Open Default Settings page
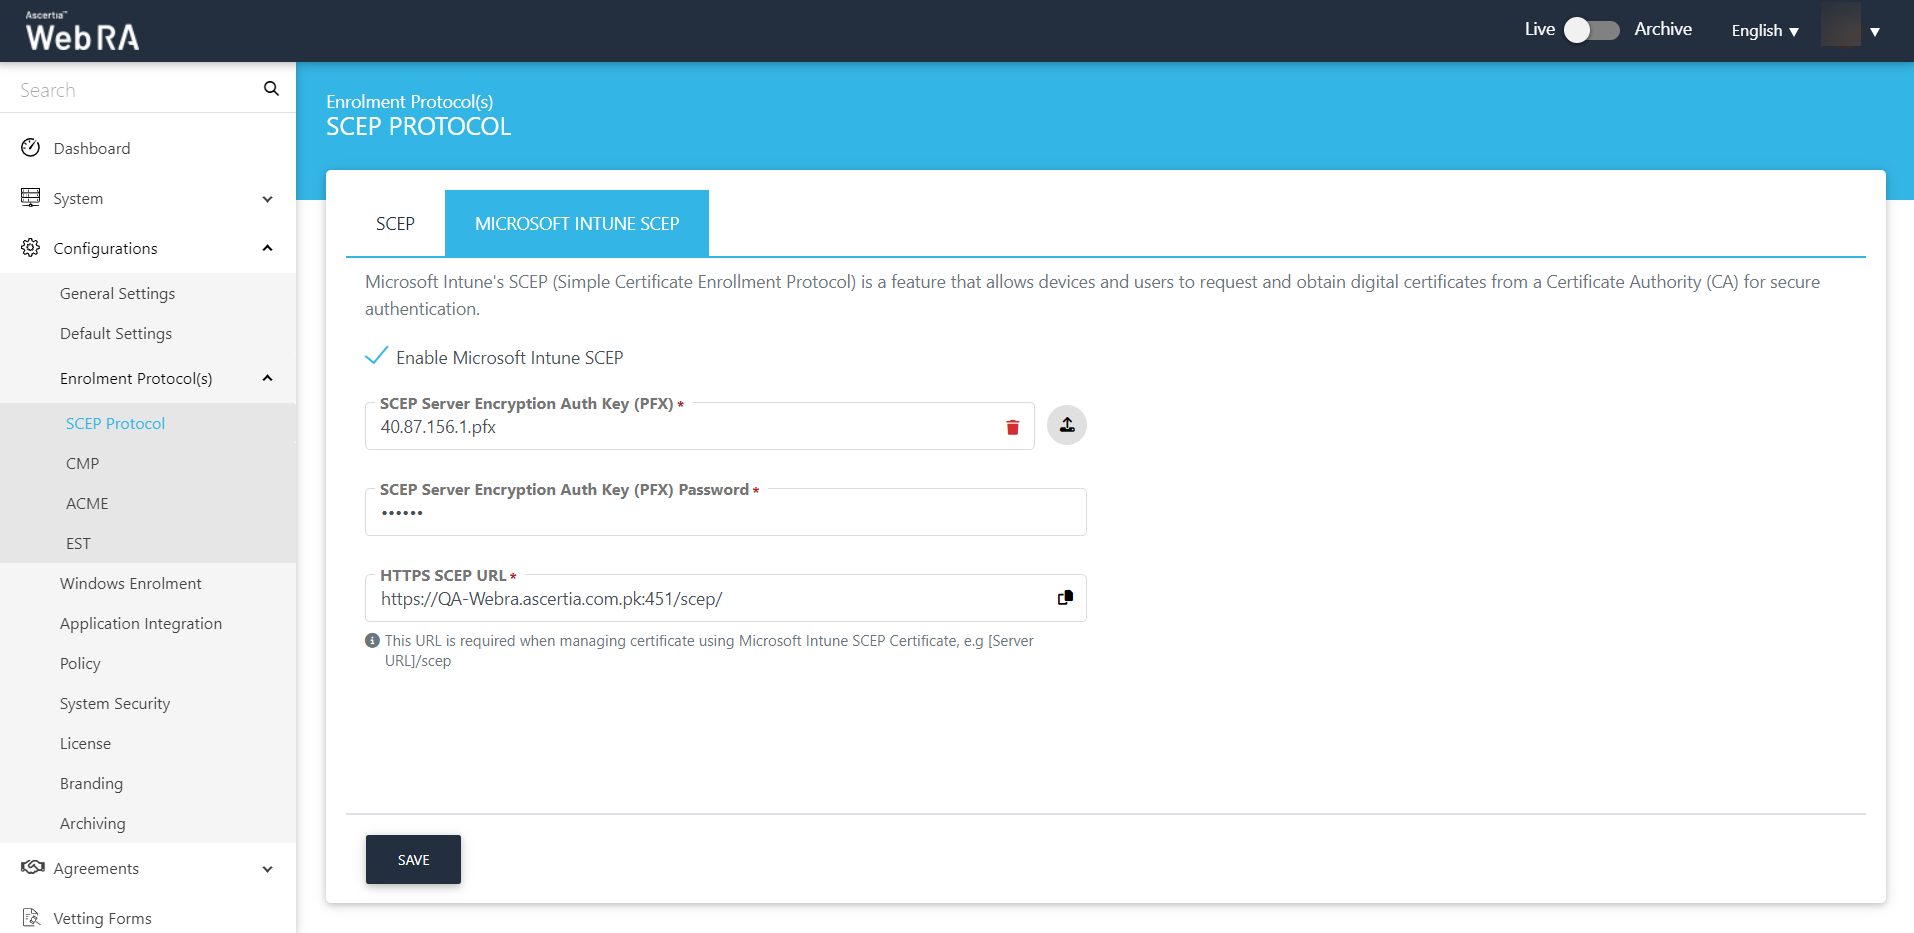 point(116,333)
